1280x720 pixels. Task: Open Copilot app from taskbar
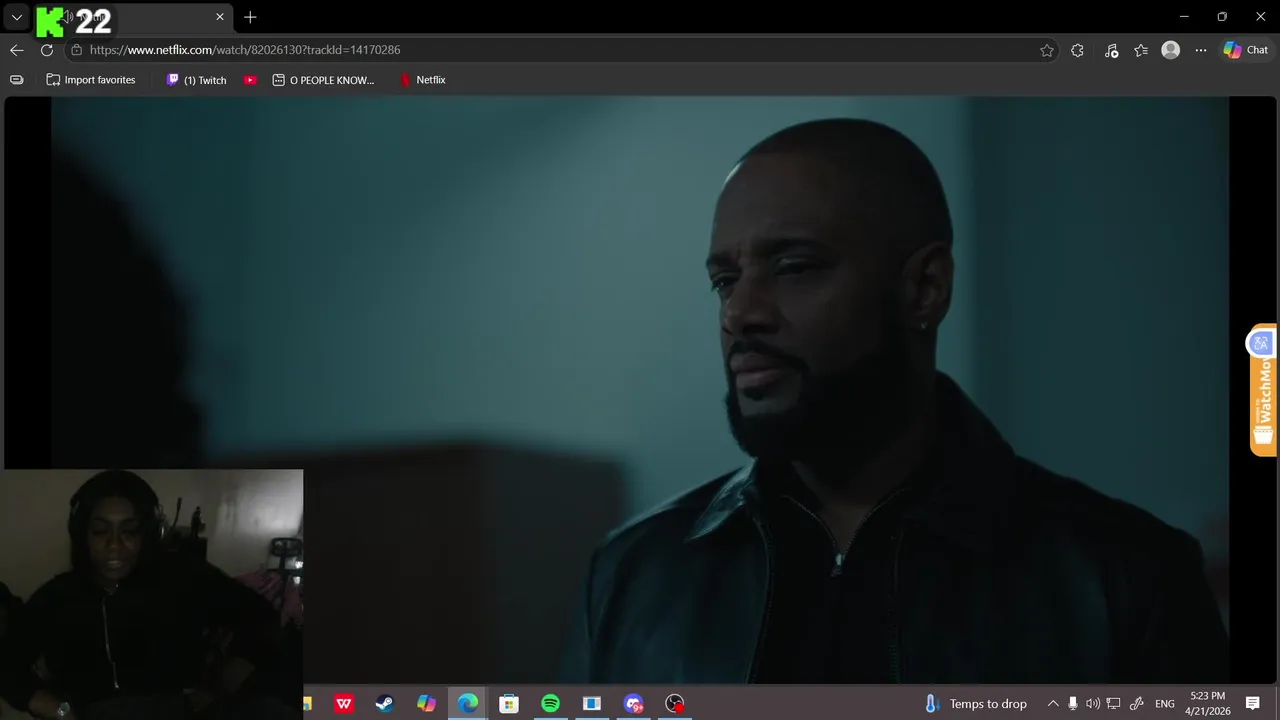pos(426,704)
